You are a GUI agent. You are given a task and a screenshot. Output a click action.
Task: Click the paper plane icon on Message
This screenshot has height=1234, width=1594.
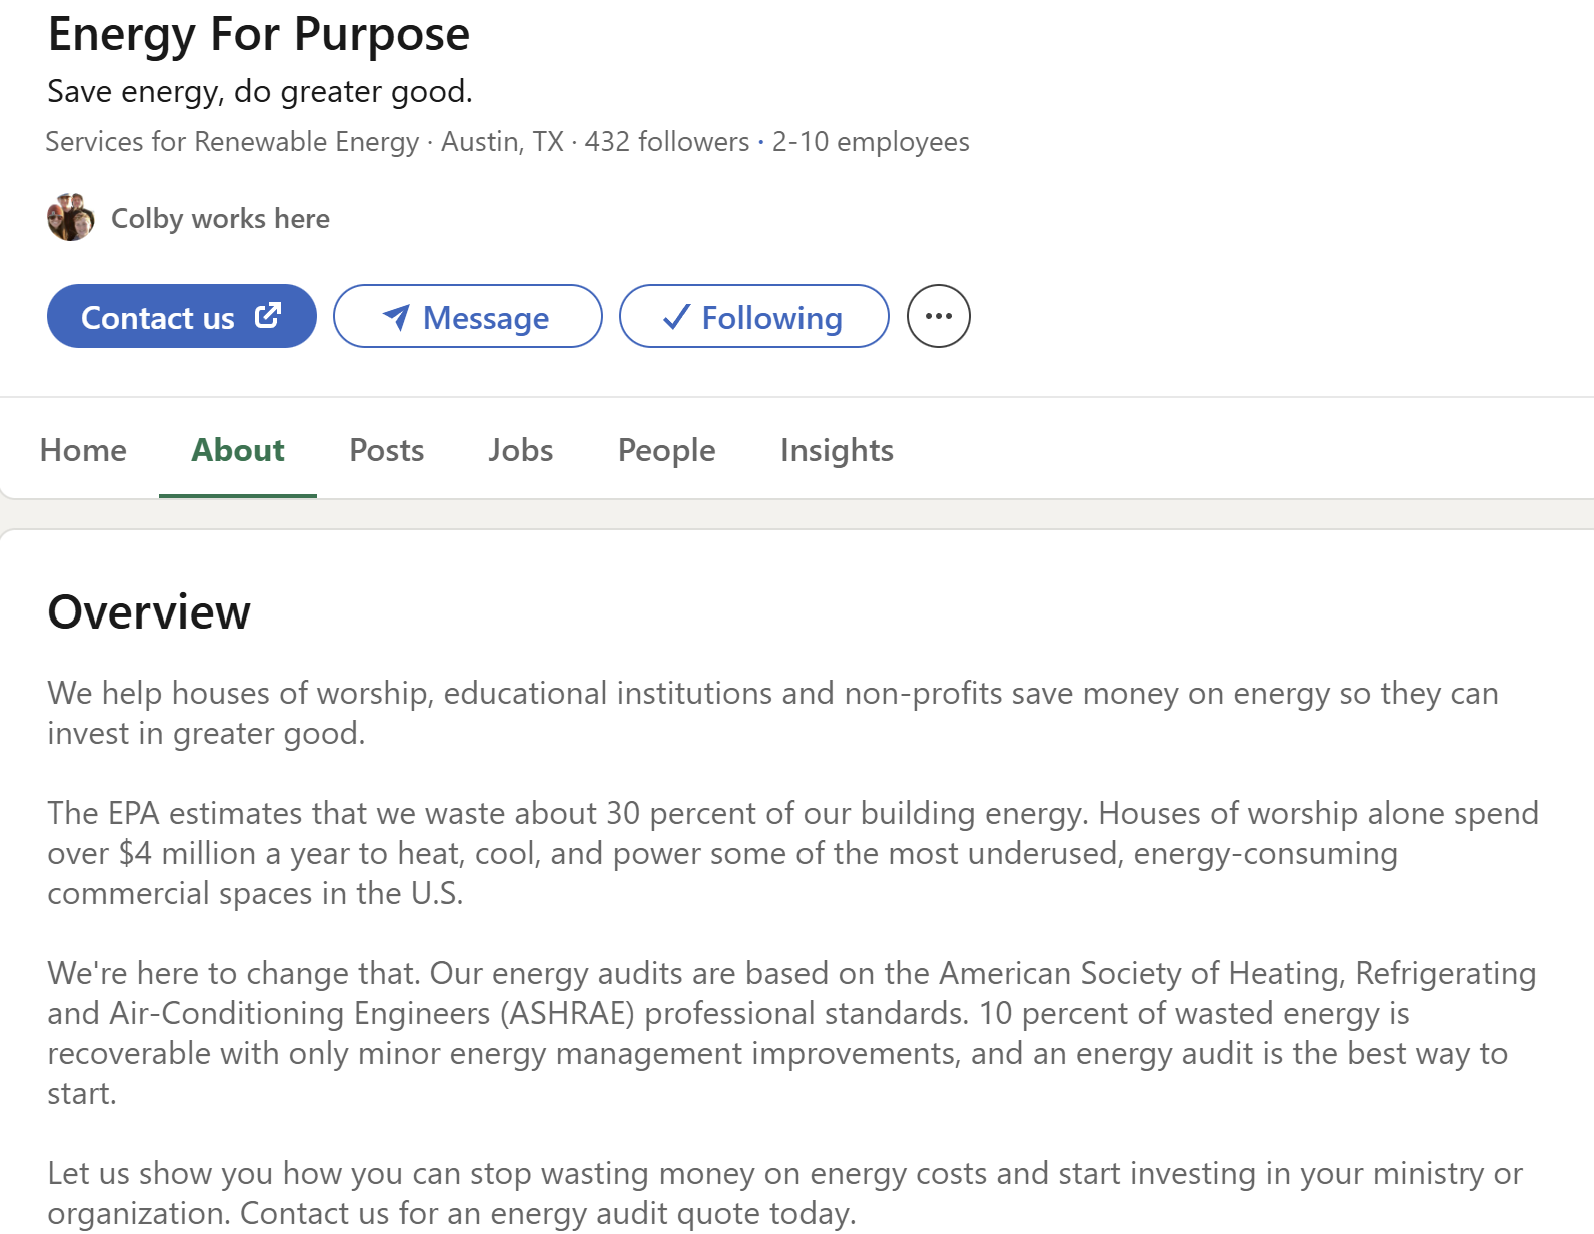[x=396, y=317]
